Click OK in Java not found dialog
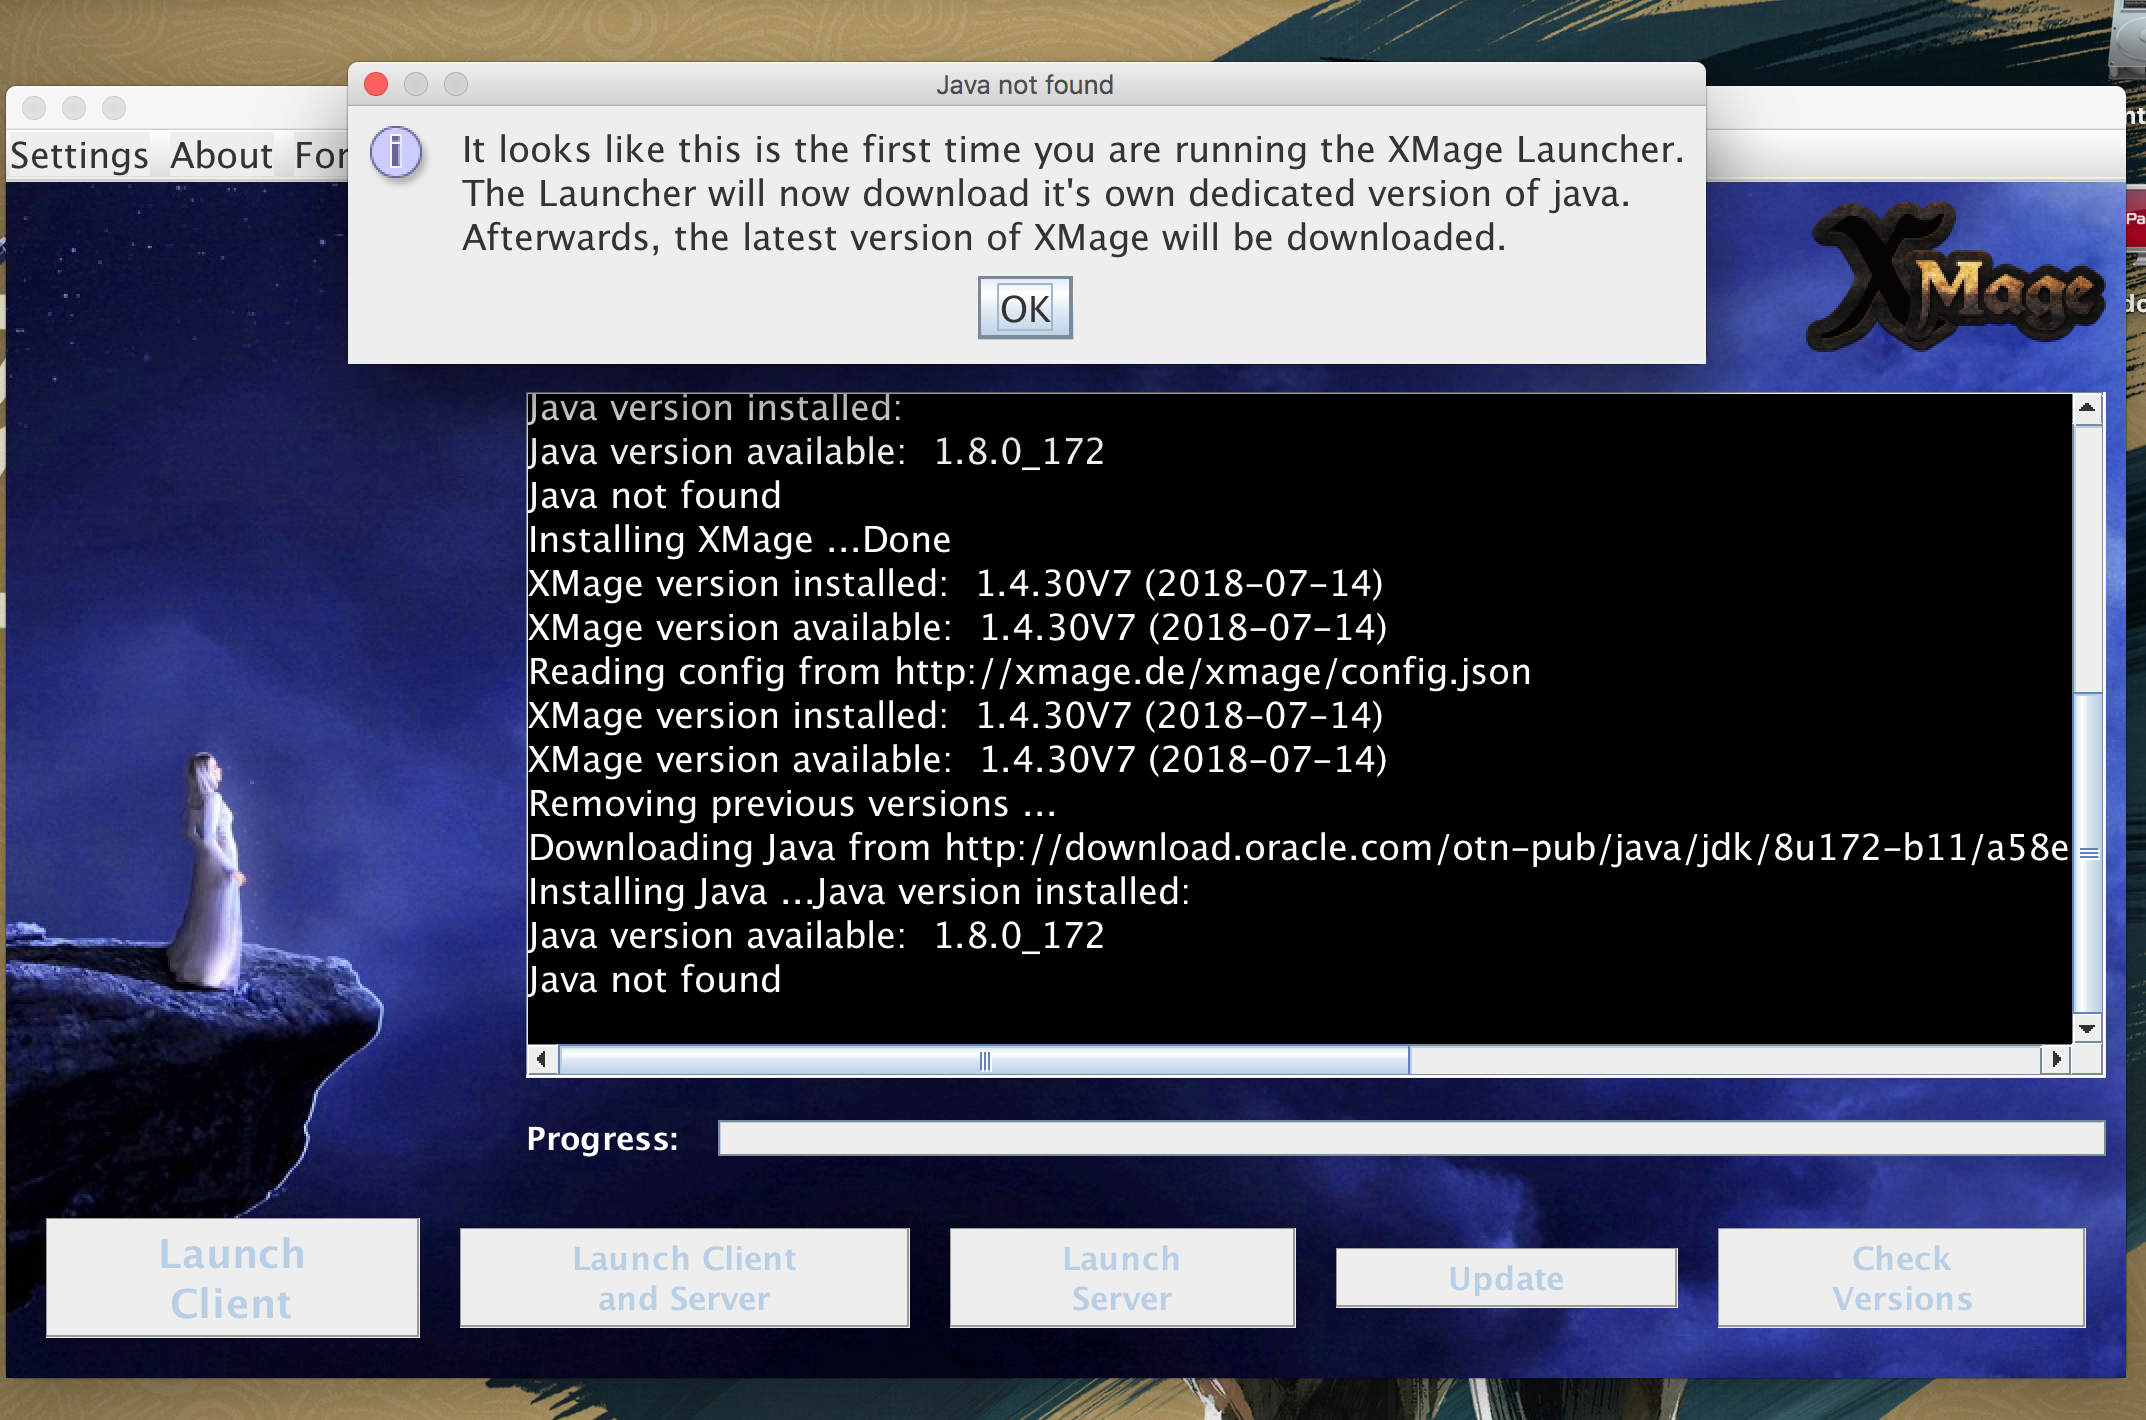The image size is (2146, 1420). [x=1024, y=308]
